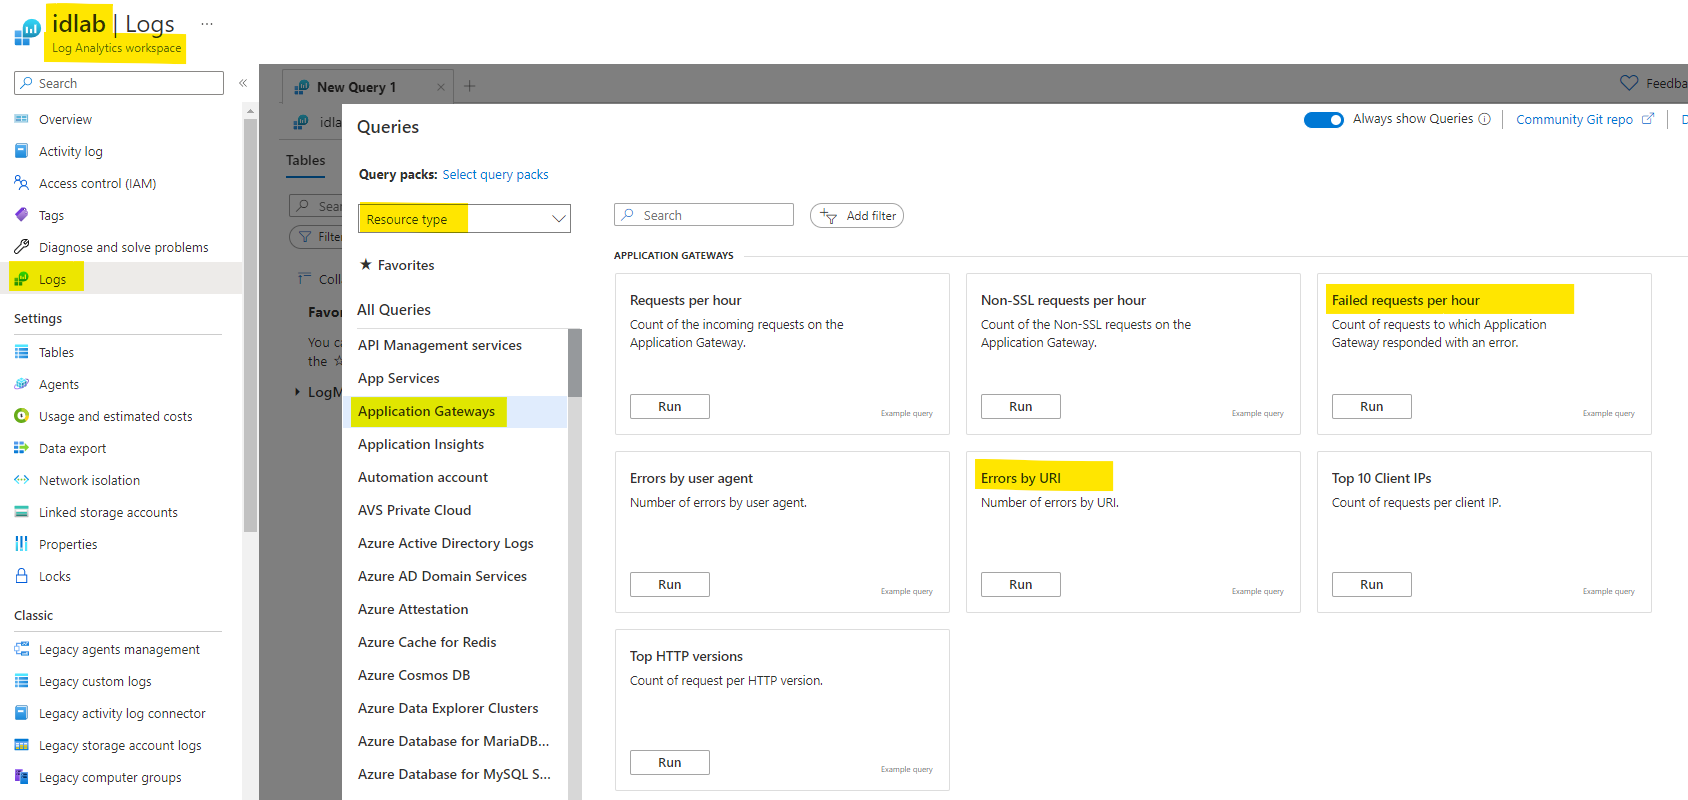The image size is (1688, 800).
Task: Open the Resource type dropdown
Action: coord(464,219)
